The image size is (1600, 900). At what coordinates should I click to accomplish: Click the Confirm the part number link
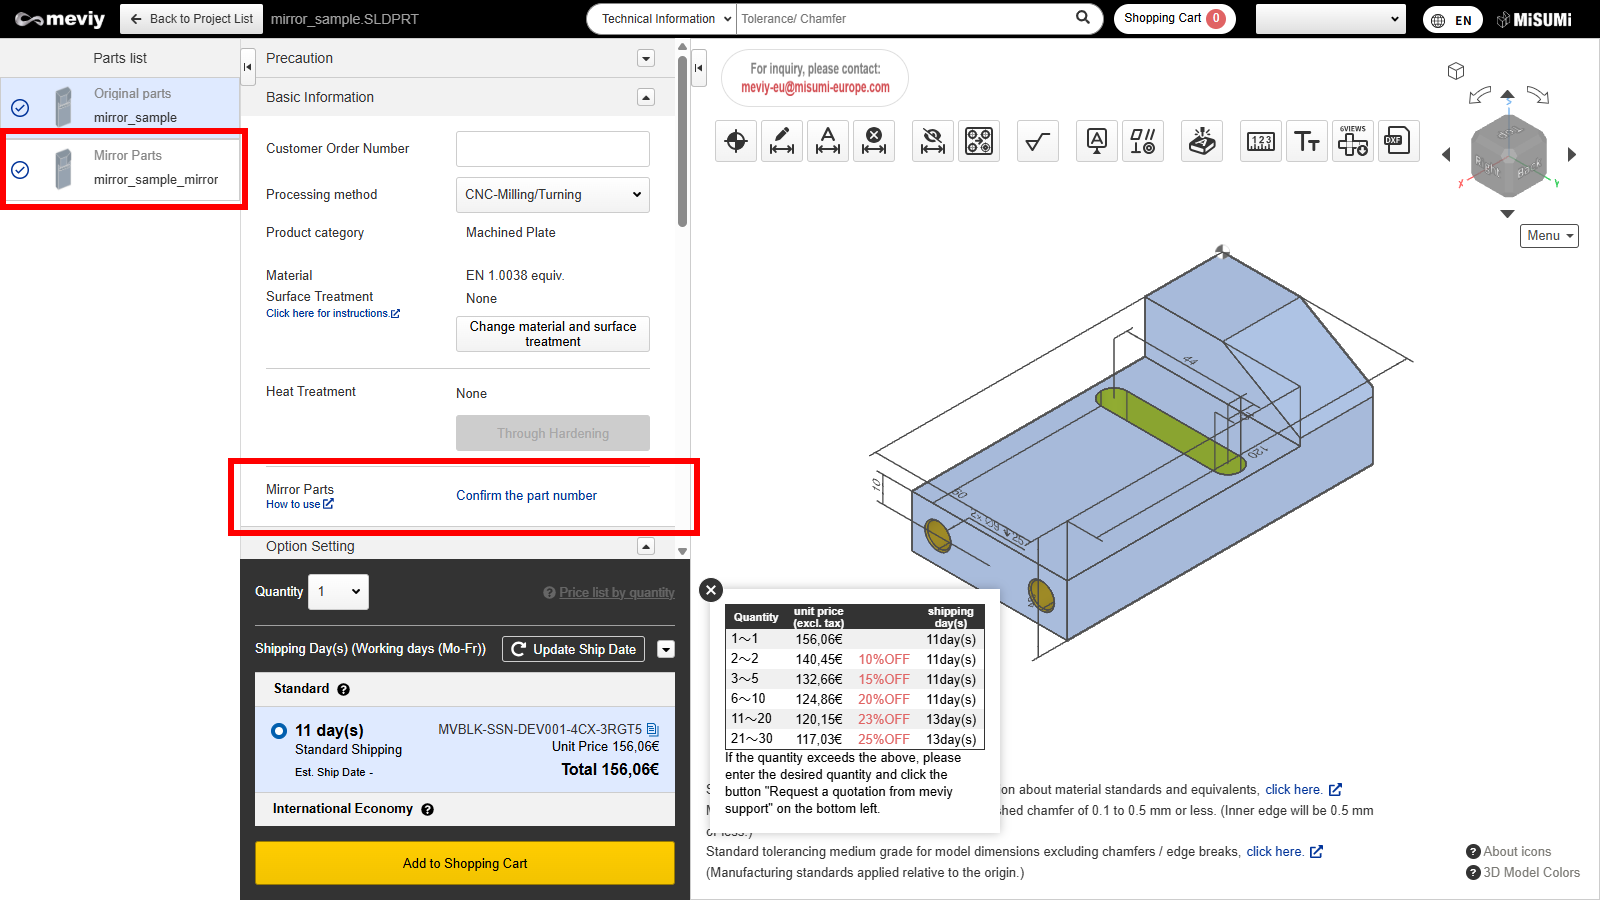click(x=526, y=496)
